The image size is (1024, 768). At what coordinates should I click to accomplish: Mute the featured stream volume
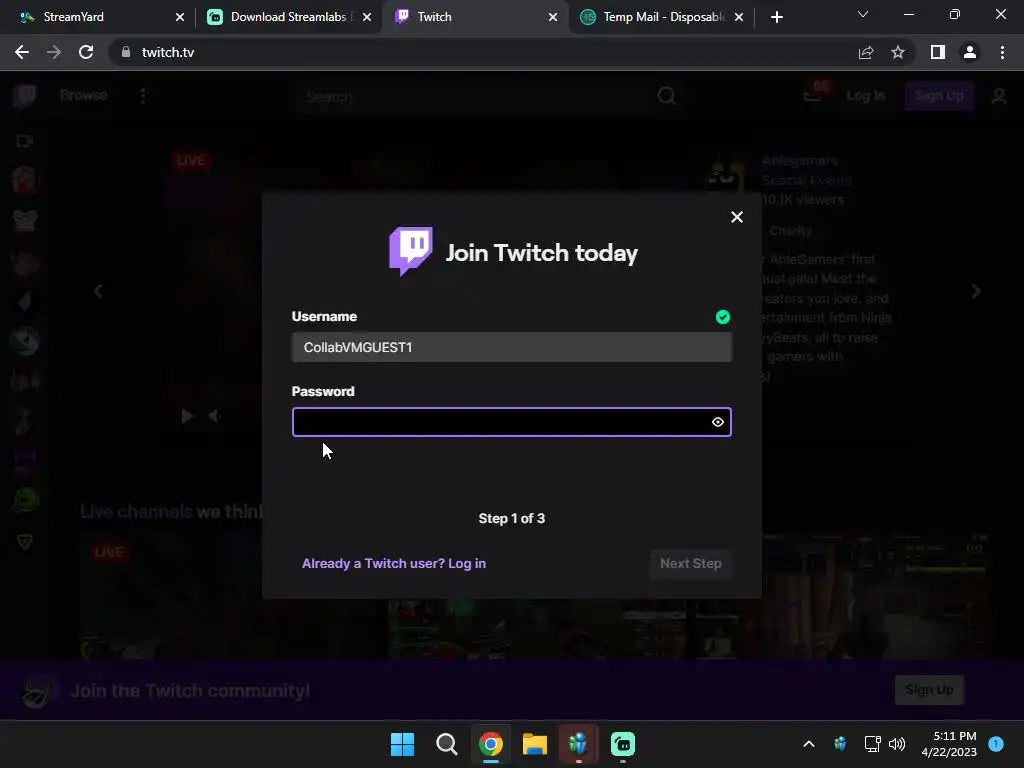tap(214, 416)
